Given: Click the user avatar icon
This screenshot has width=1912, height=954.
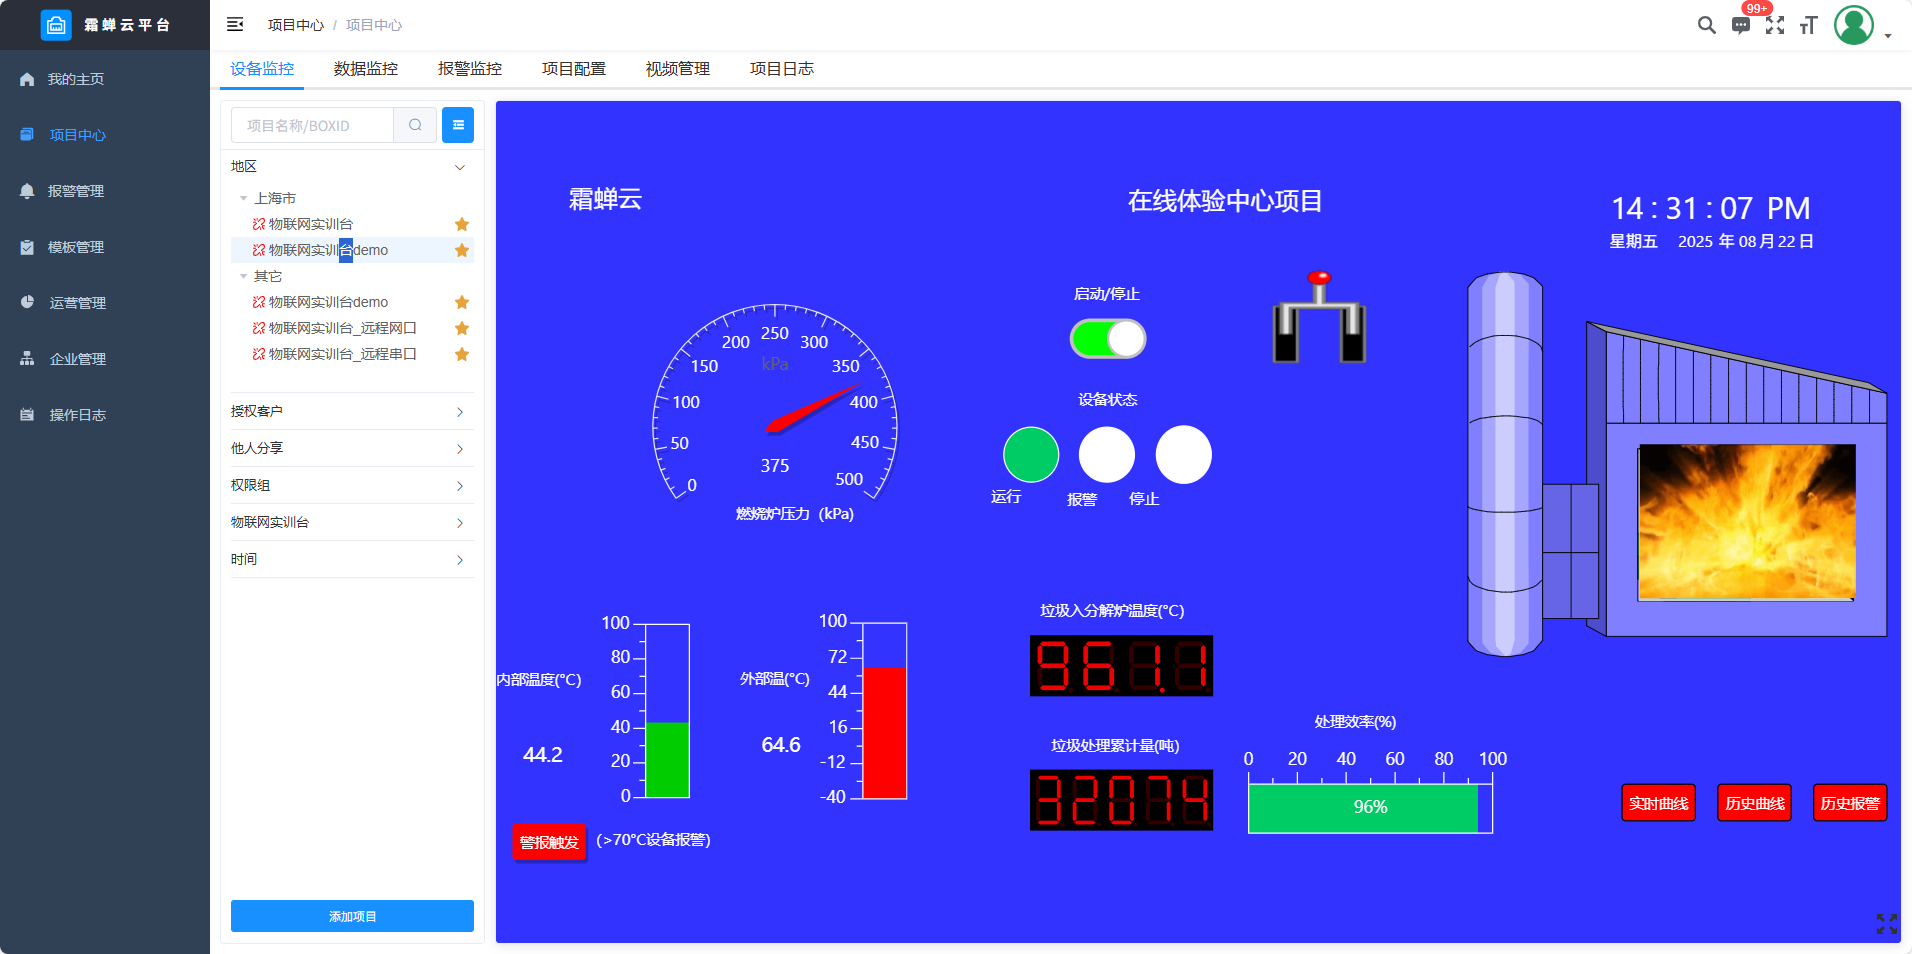Looking at the screenshot, I should point(1853,25).
